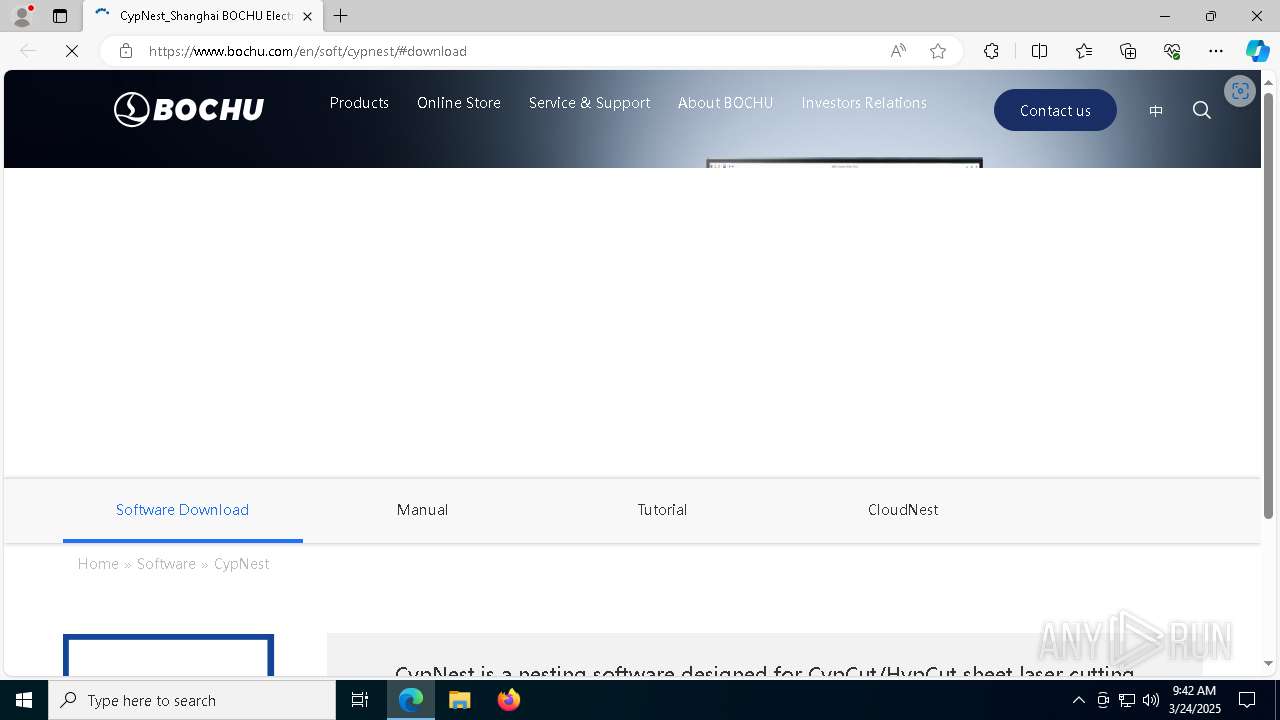
Task: Open Edge profile avatar icon
Action: point(21,16)
